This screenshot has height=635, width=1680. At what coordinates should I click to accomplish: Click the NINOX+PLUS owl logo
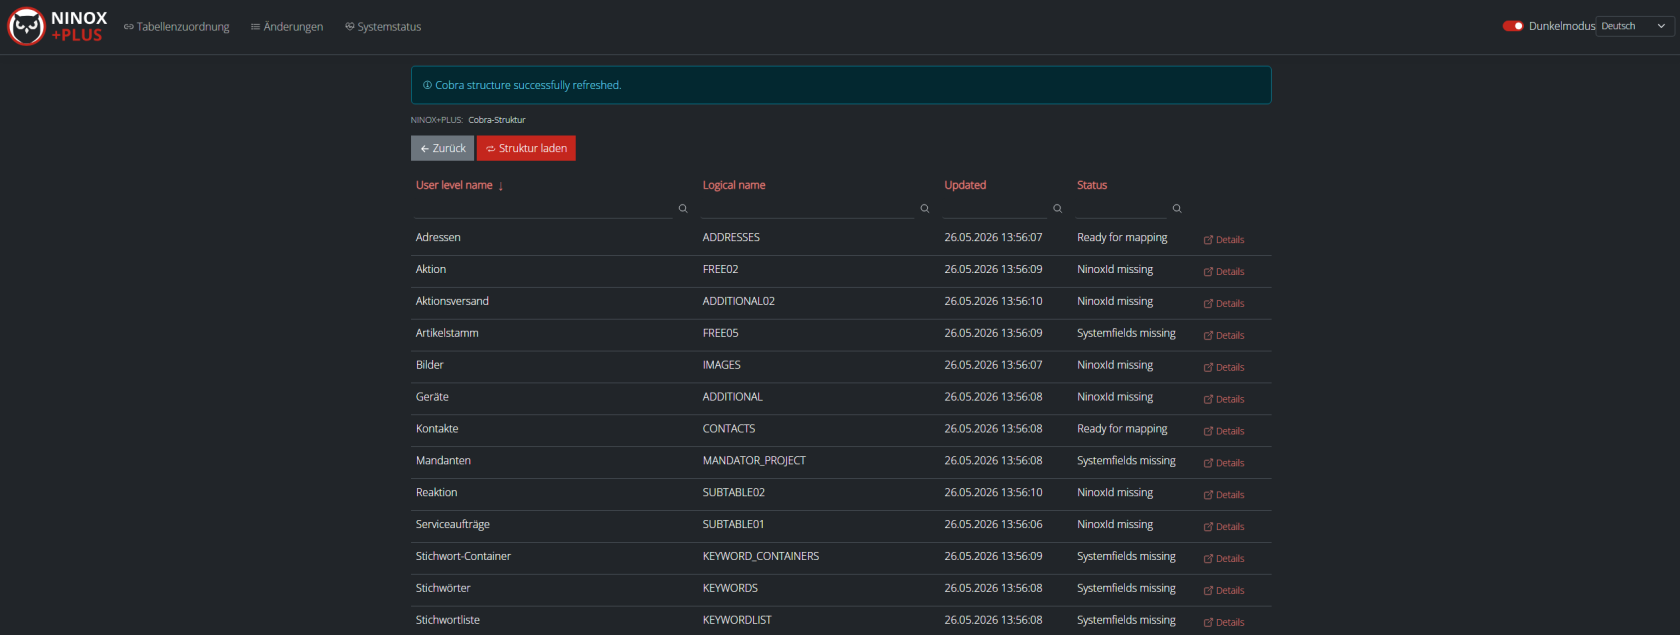58,27
